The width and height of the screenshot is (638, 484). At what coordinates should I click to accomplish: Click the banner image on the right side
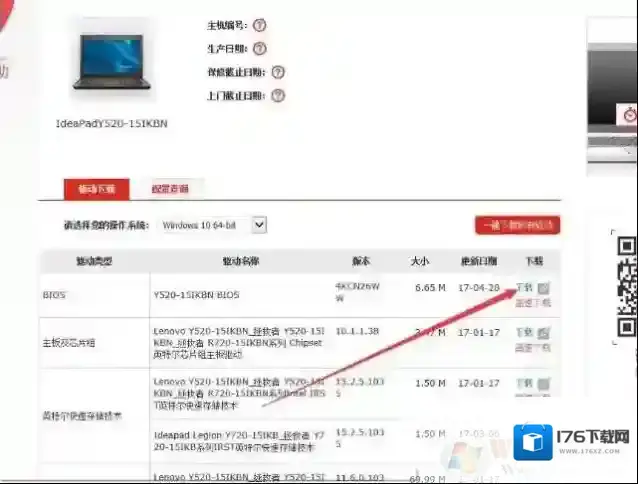612,98
